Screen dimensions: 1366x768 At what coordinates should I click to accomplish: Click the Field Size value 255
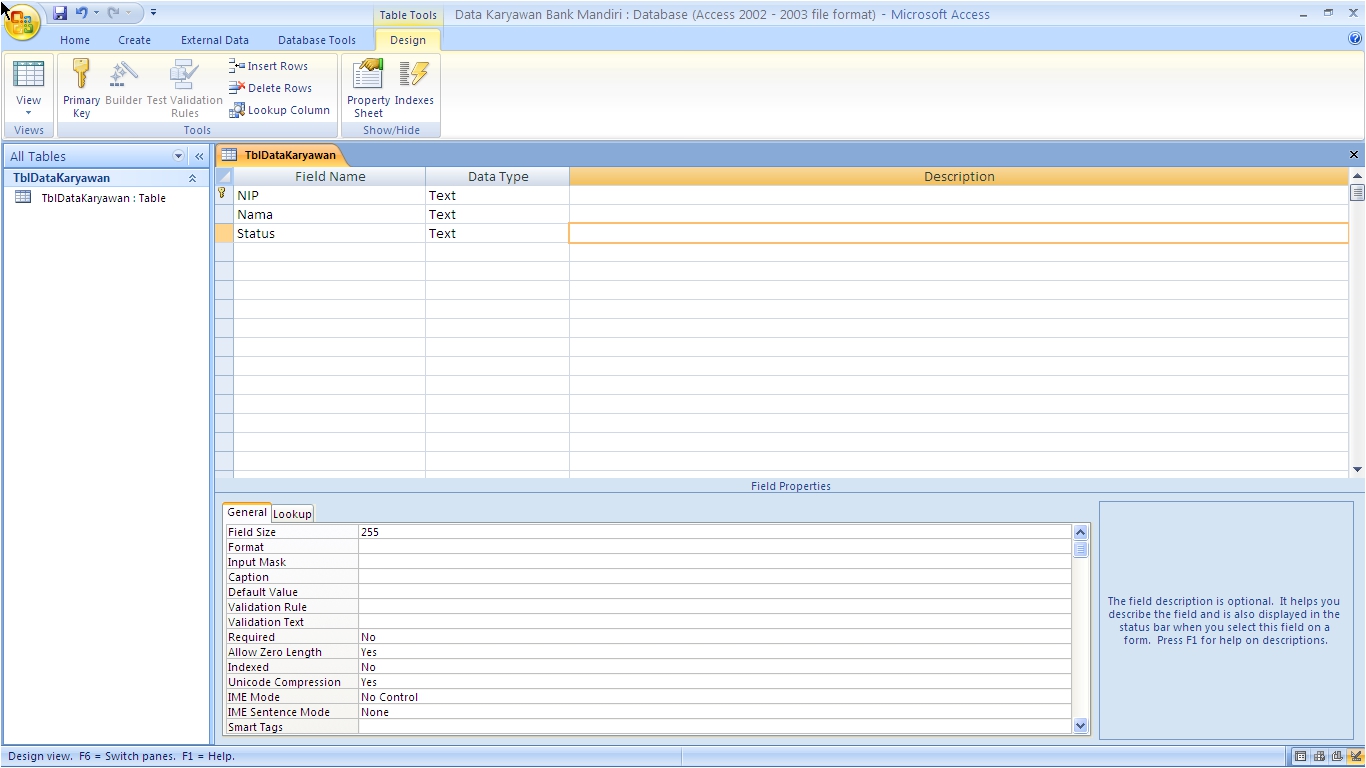[714, 532]
